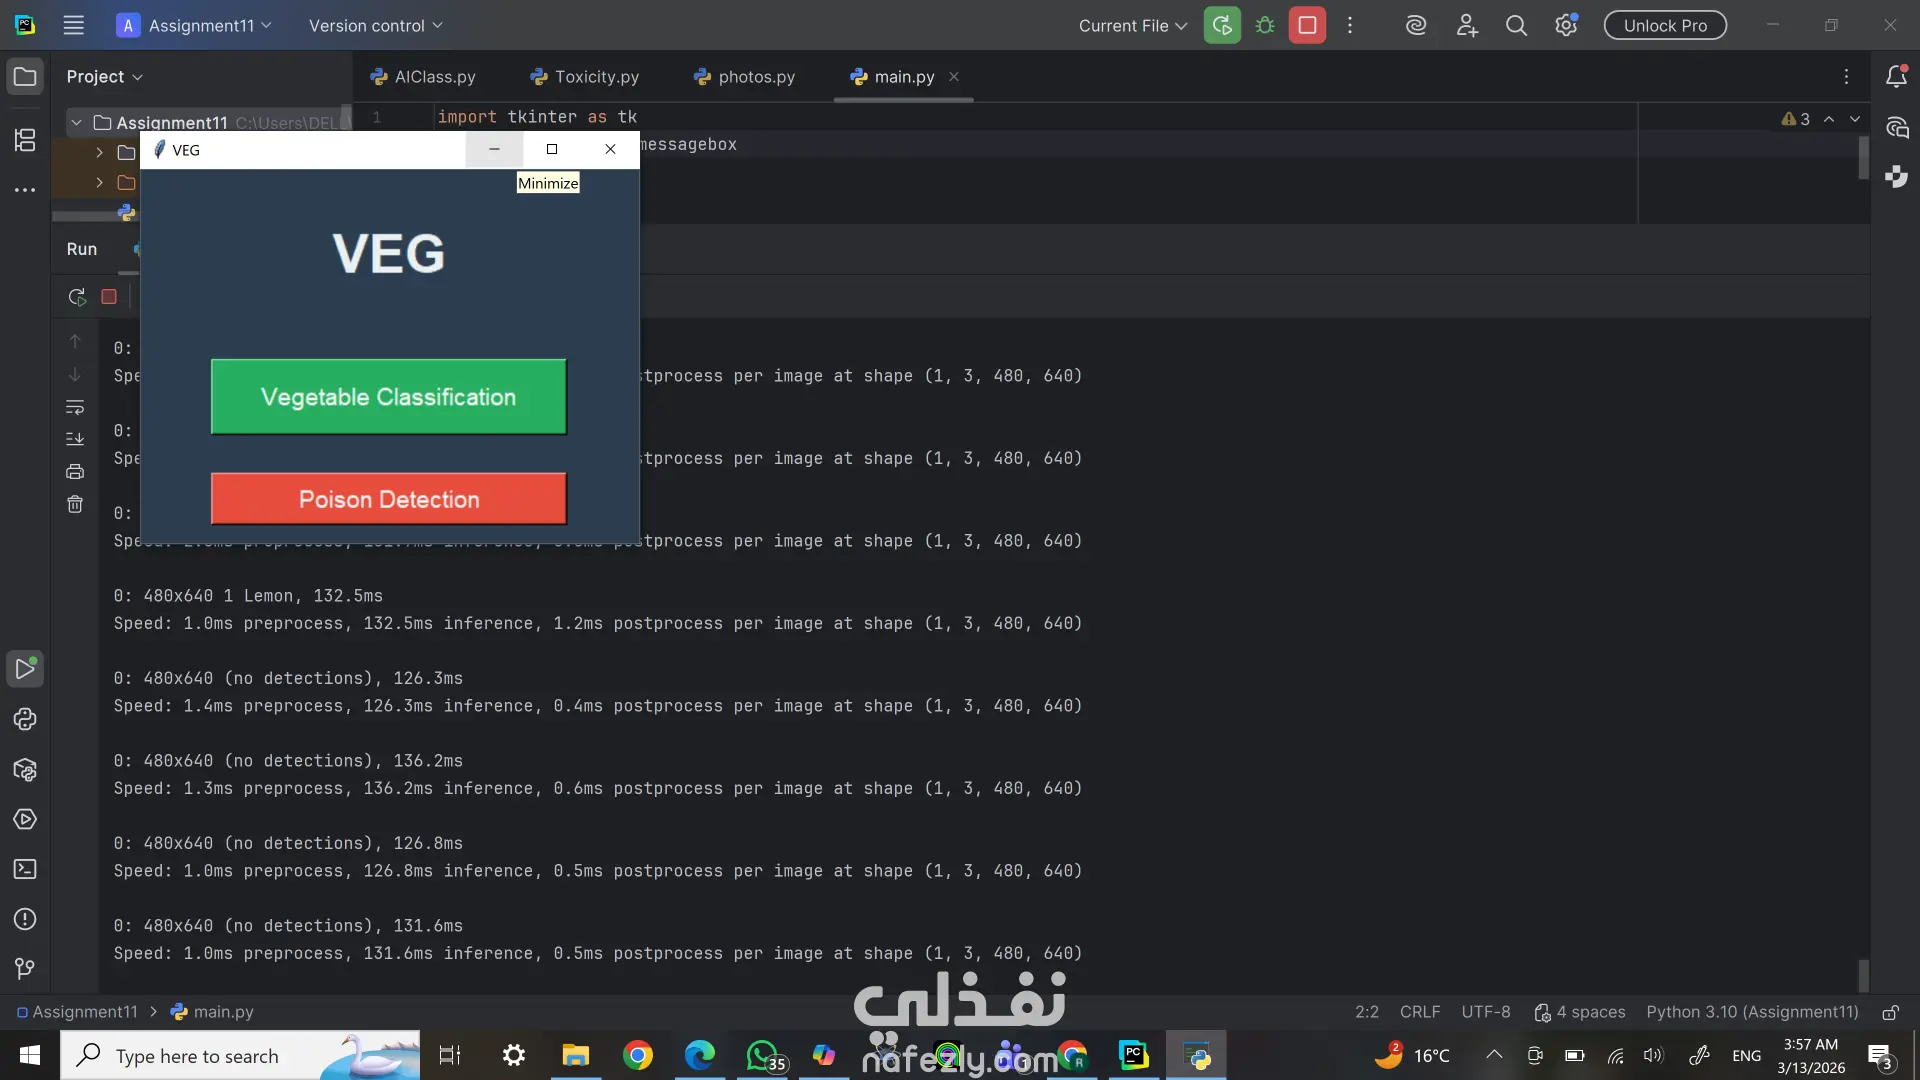Open the 3 warnings inspection indicator
Viewport: 1920px width, 1080px height.
(x=1796, y=119)
